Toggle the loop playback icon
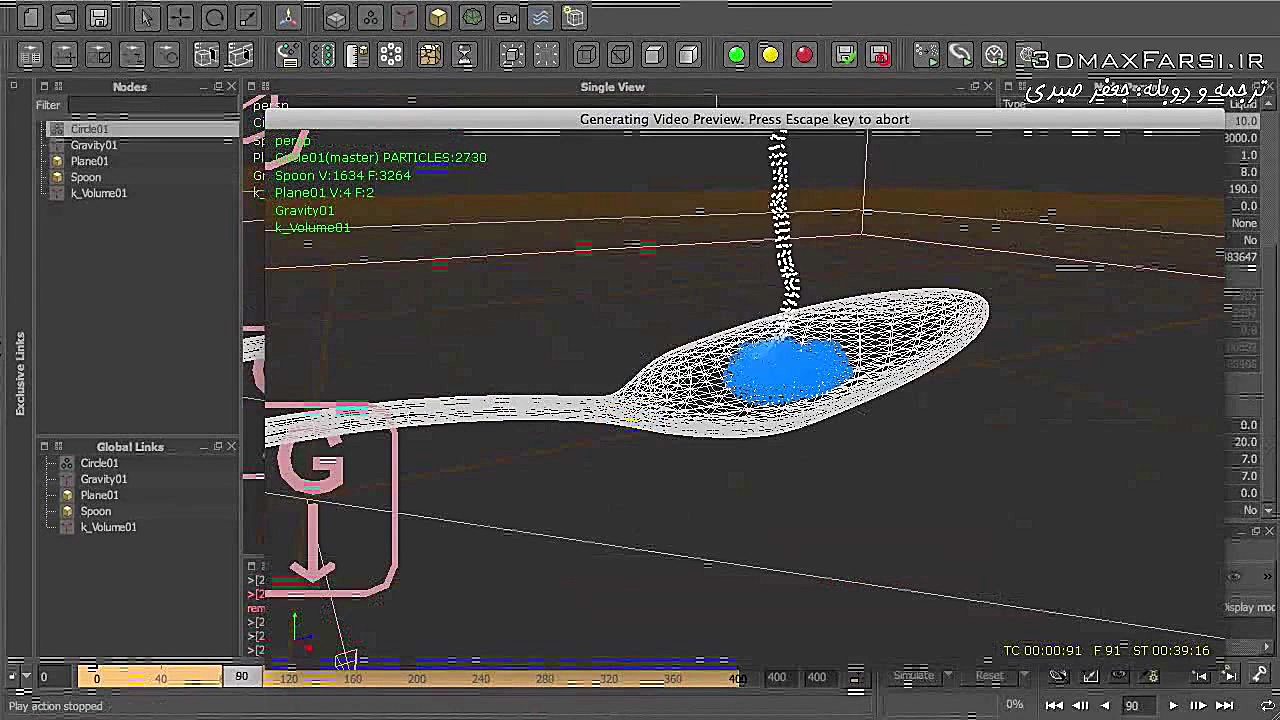This screenshot has width=1280, height=720. point(1267,705)
